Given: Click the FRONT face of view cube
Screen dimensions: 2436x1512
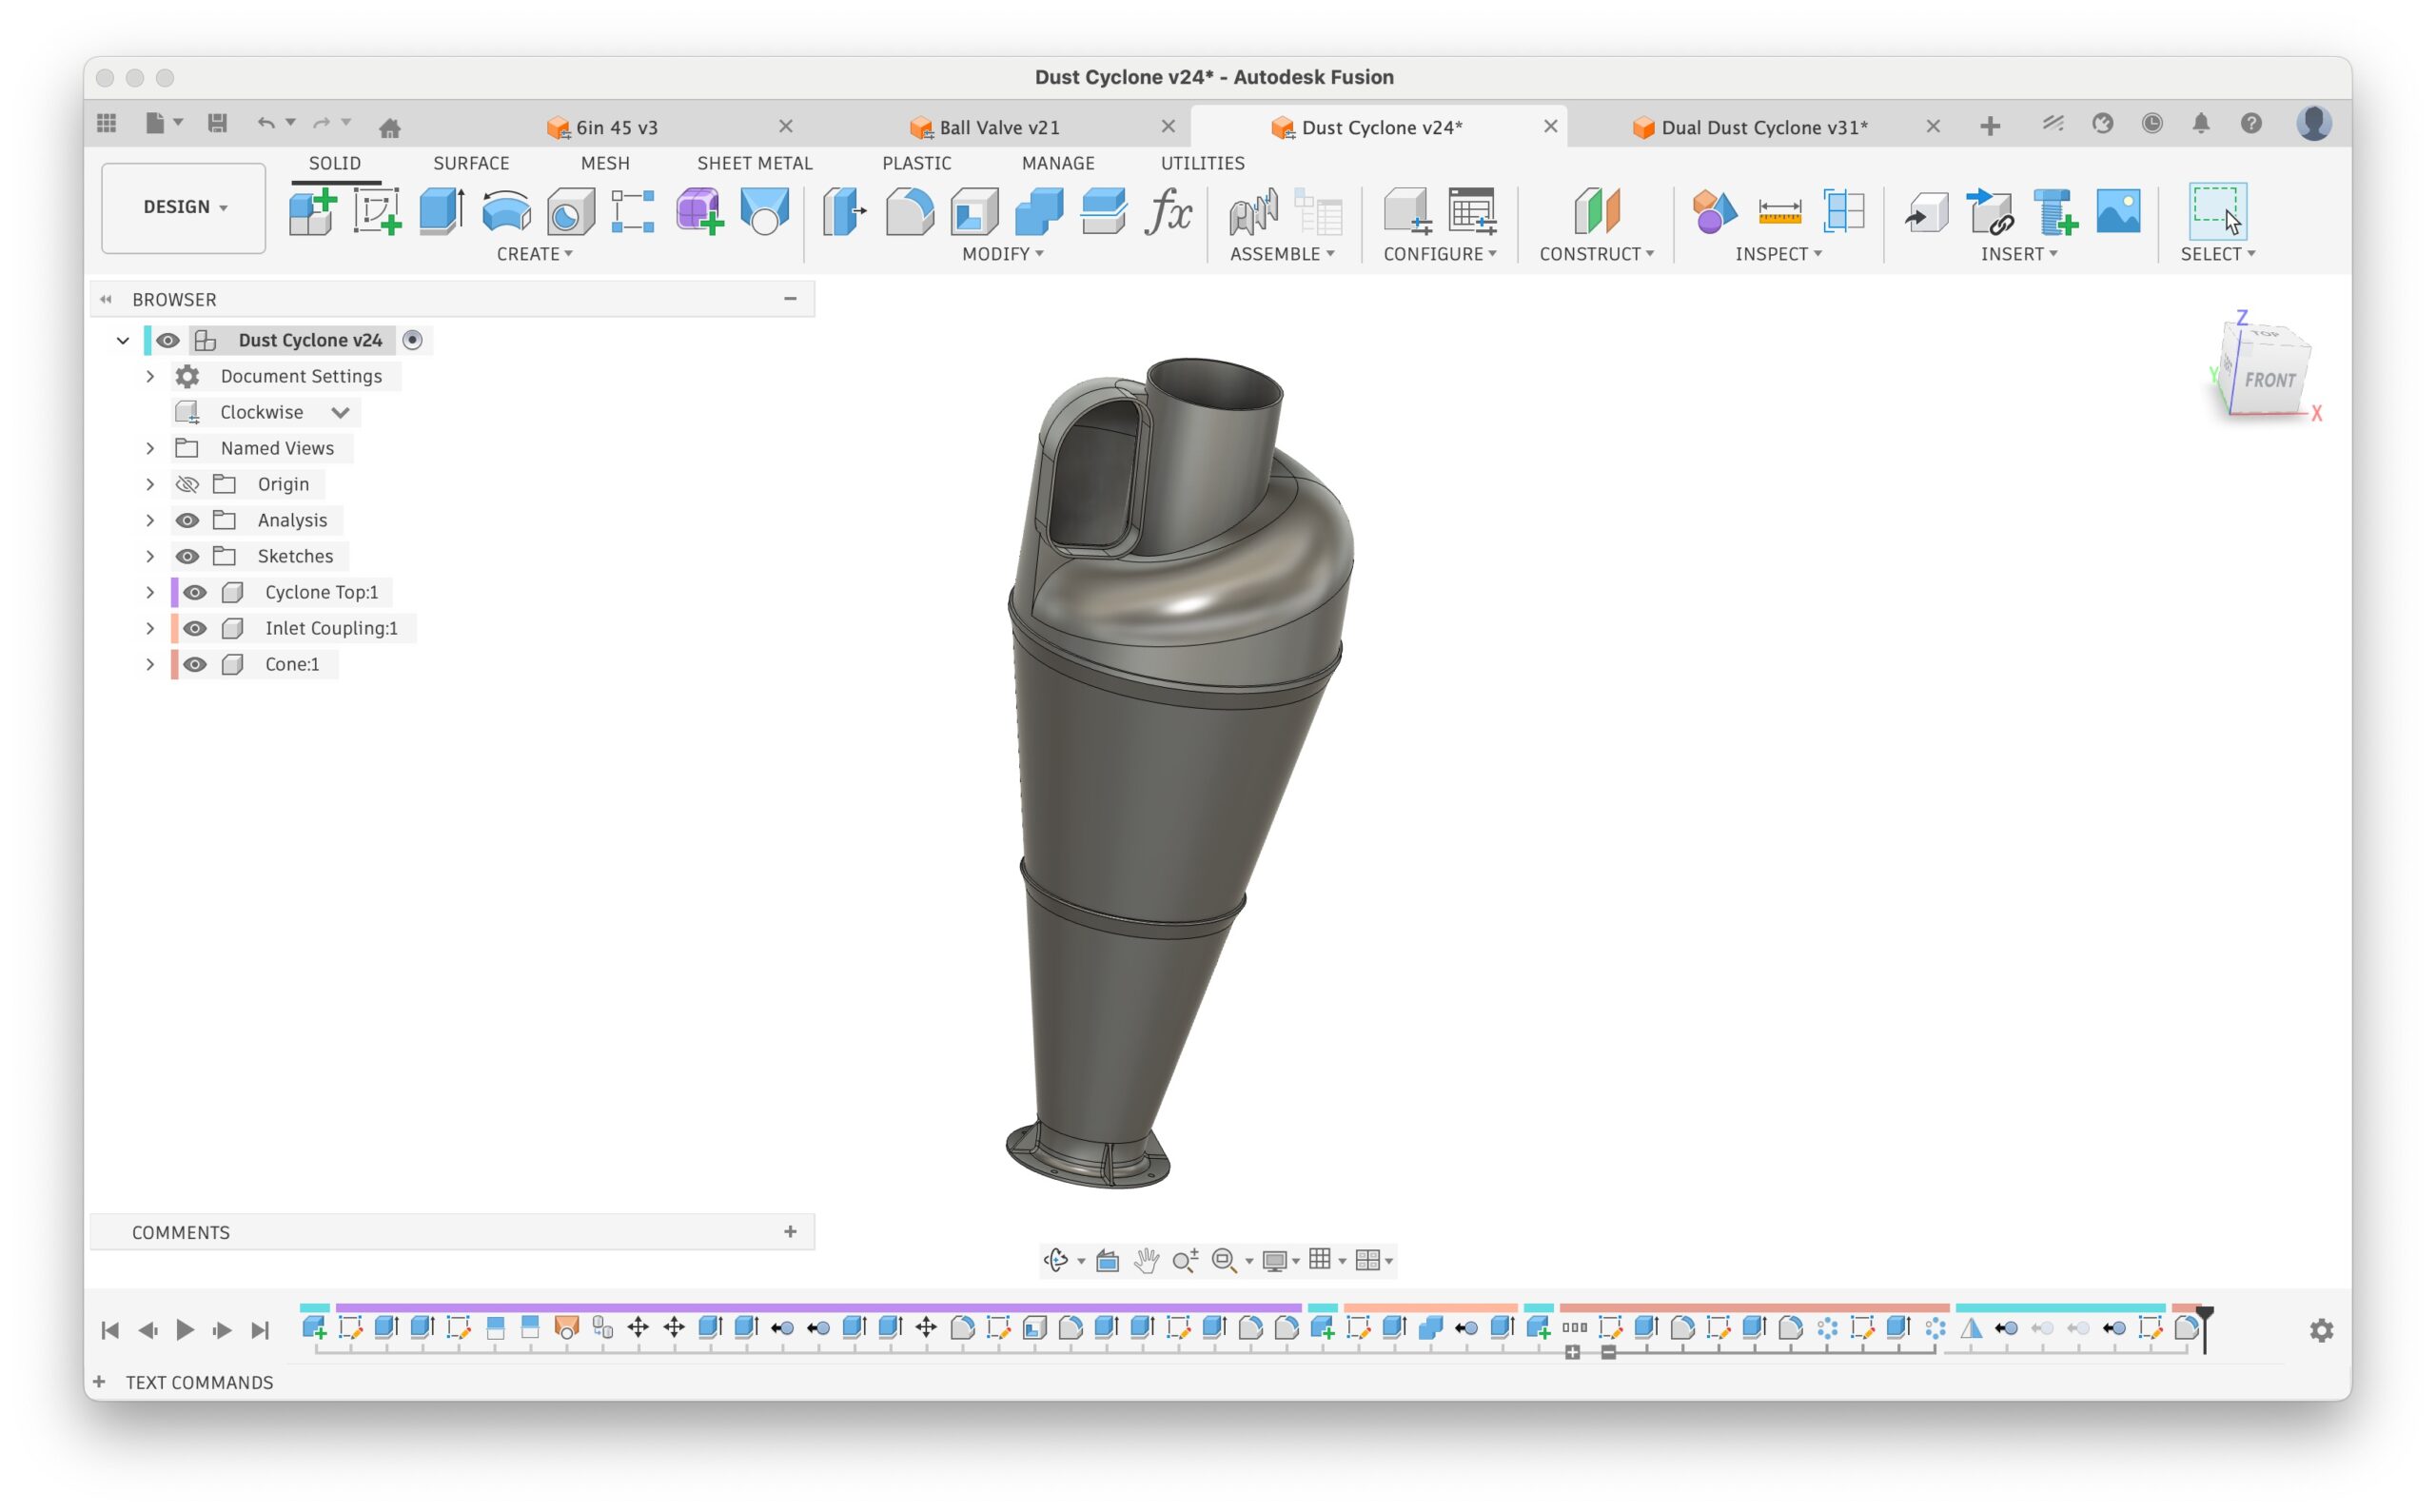Looking at the screenshot, I should [2269, 380].
